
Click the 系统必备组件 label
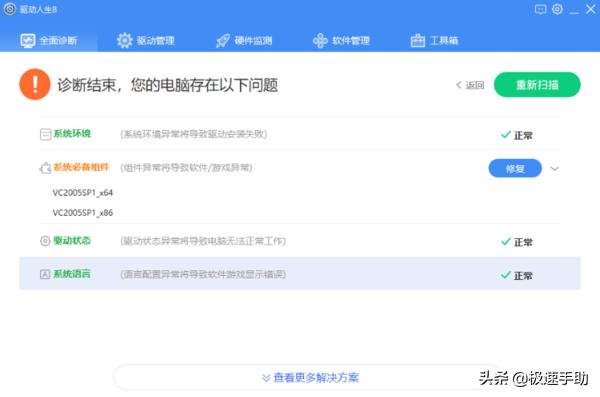coord(81,167)
